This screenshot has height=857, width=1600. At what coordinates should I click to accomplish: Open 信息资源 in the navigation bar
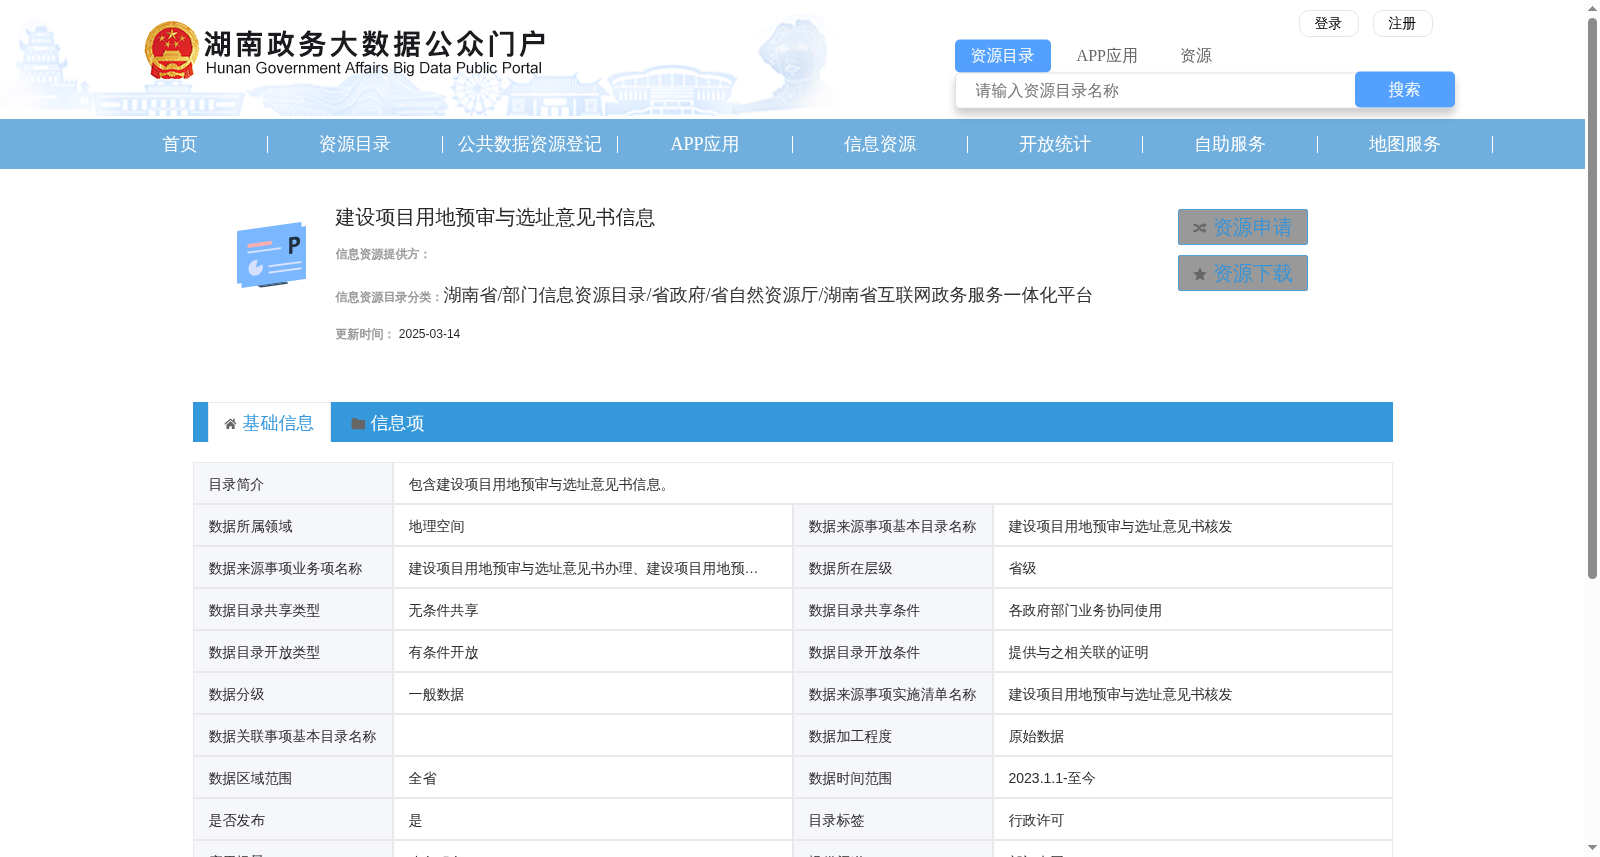coord(880,144)
